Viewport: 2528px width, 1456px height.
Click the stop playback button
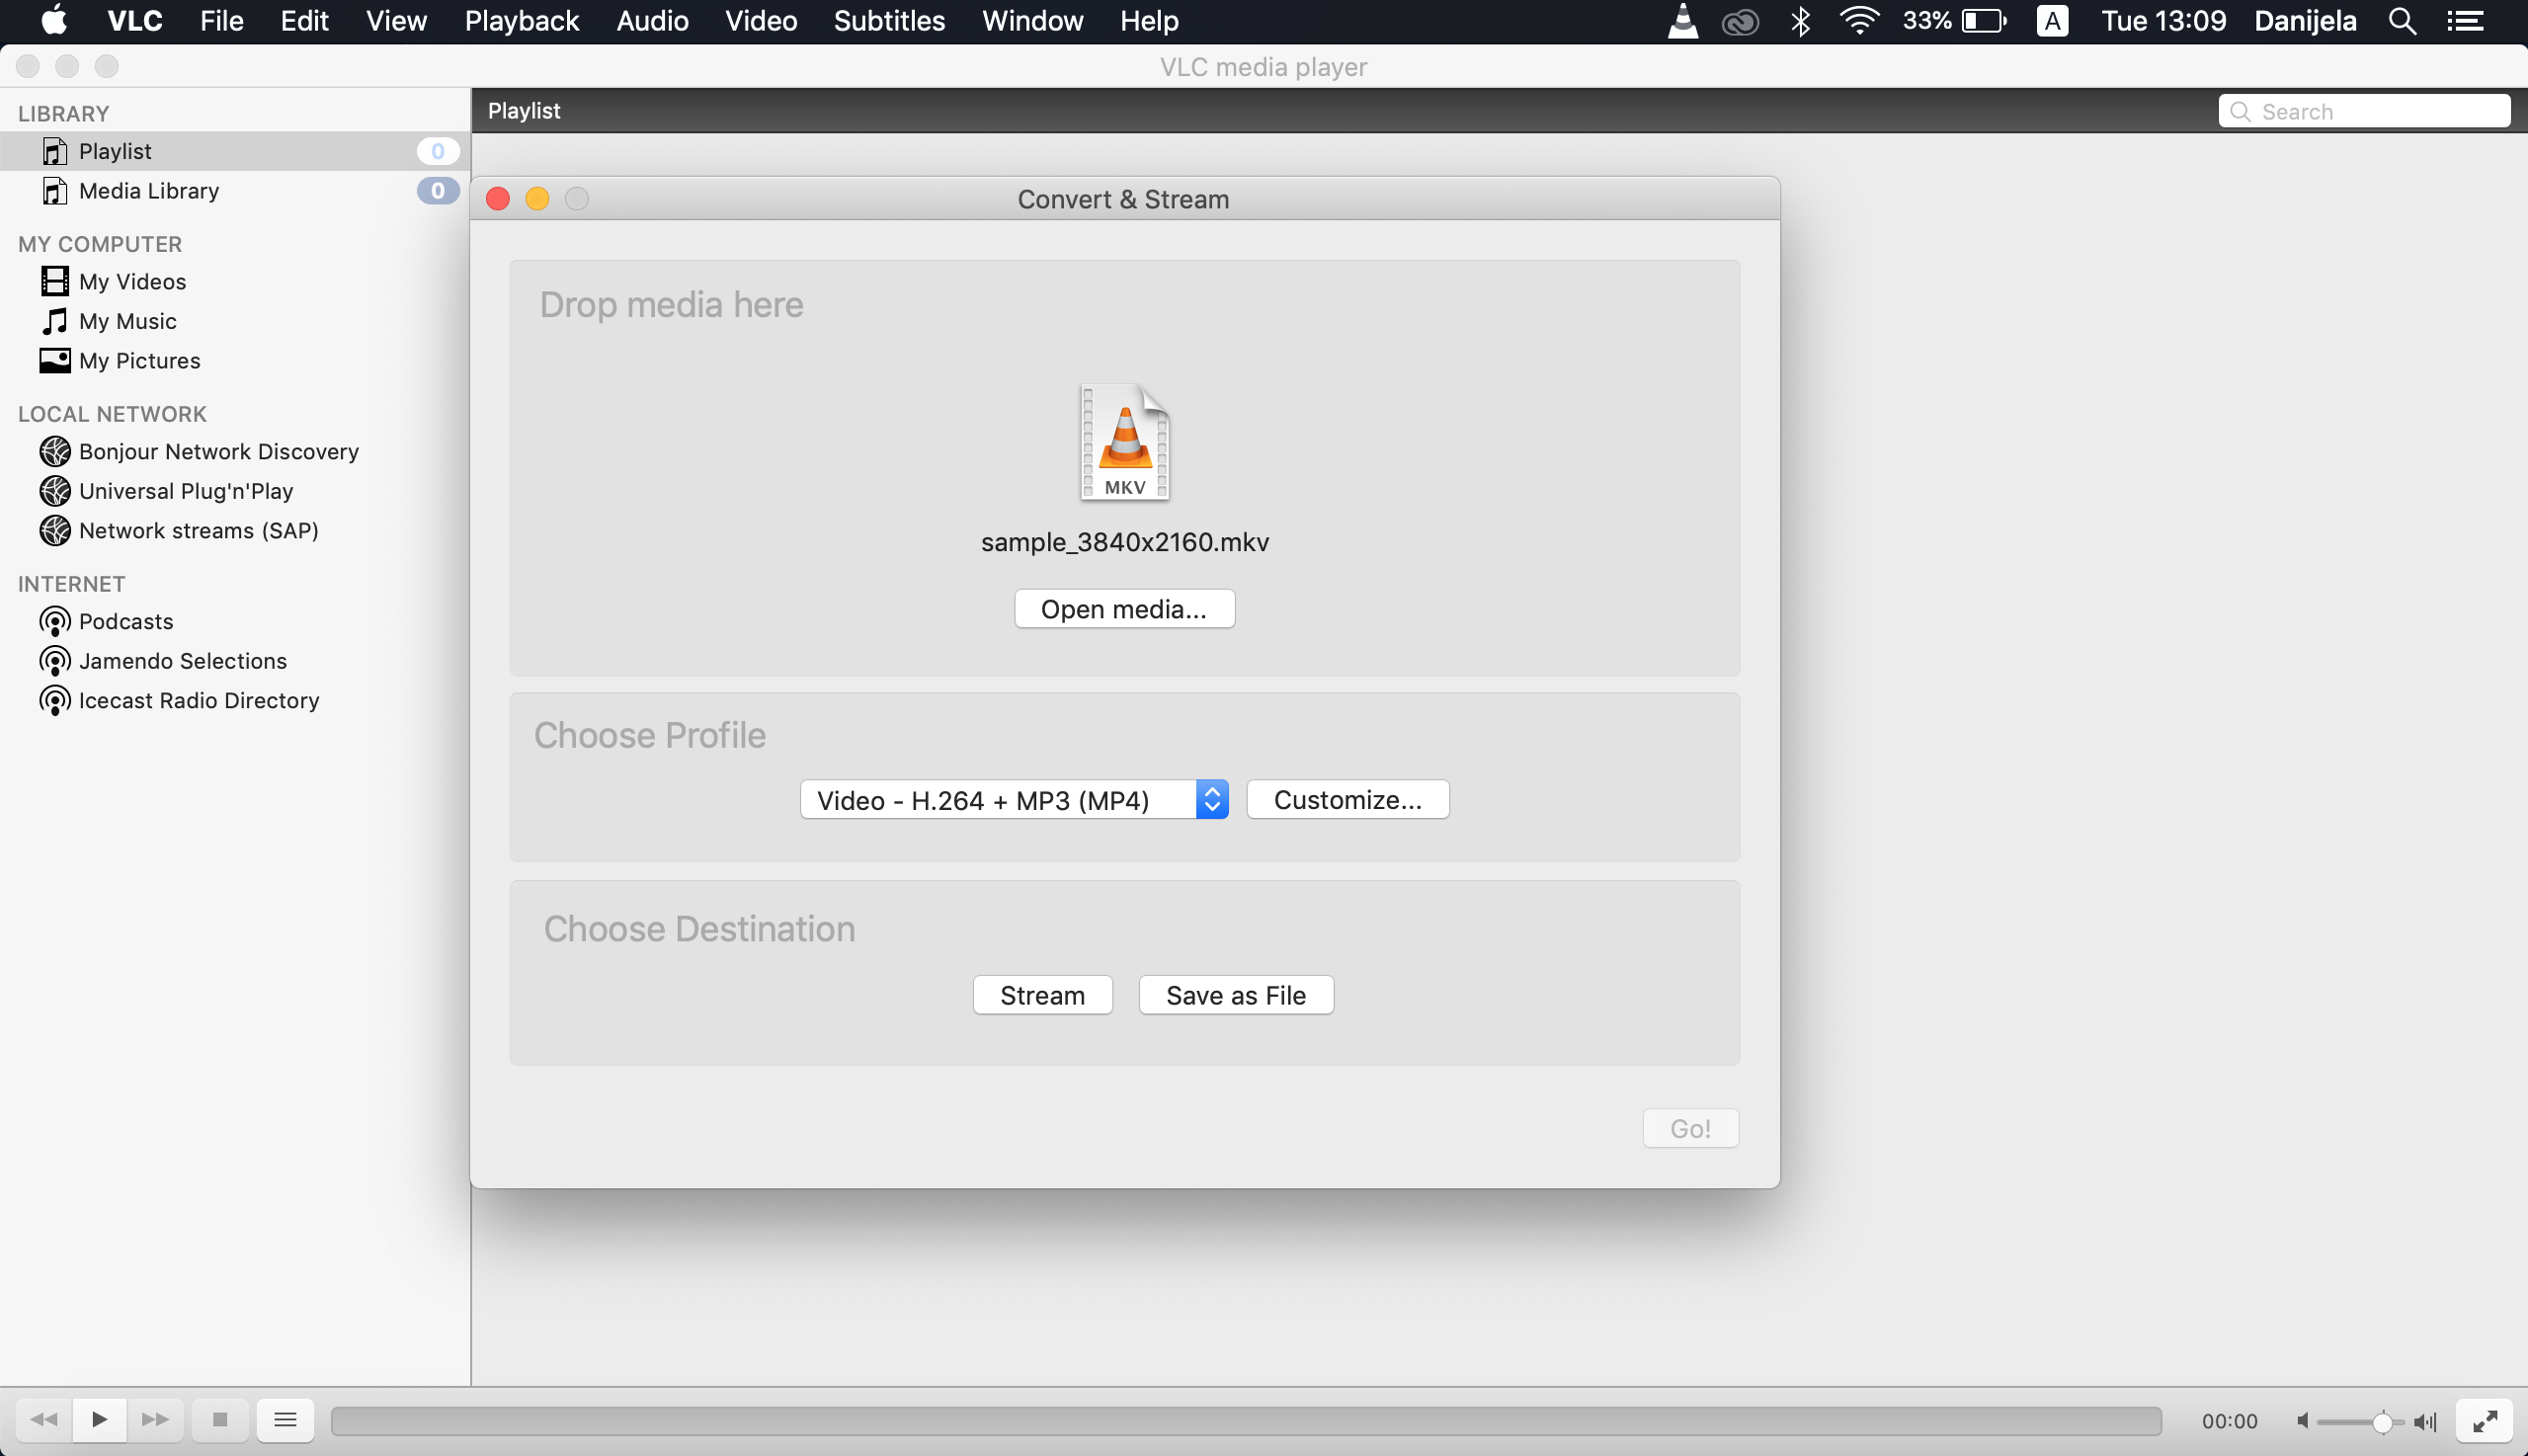tap(220, 1419)
